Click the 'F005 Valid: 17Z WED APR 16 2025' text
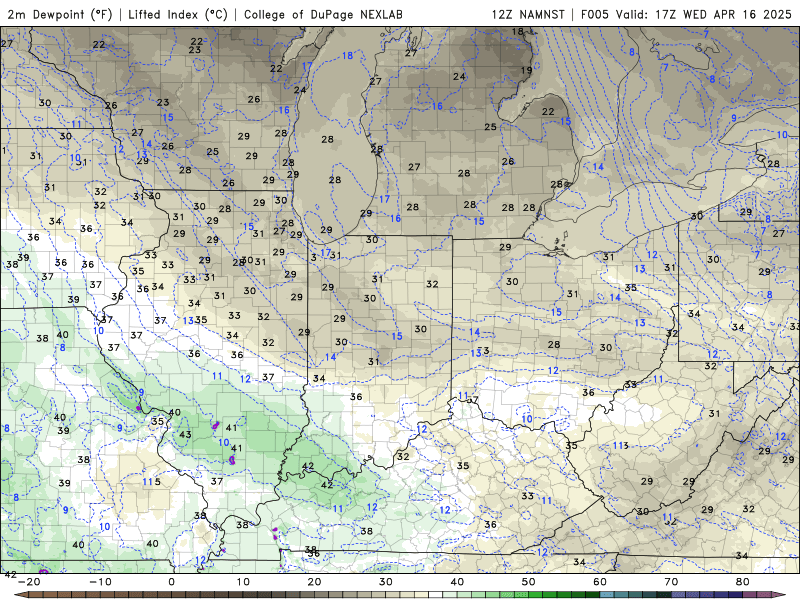This screenshot has height=600, width=800. tap(686, 14)
